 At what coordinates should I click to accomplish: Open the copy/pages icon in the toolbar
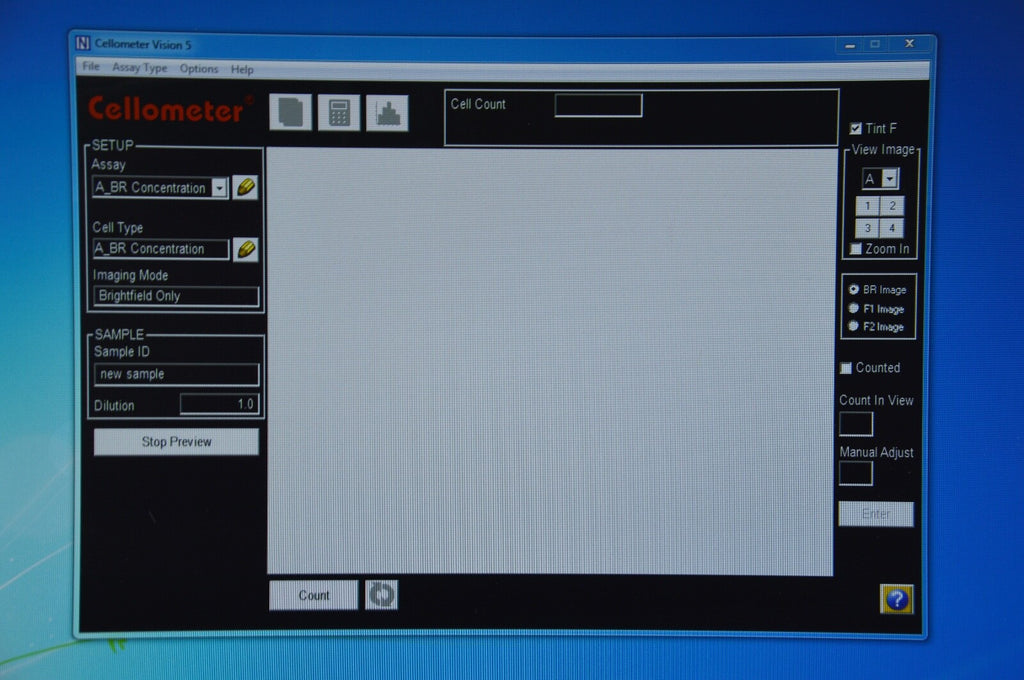click(x=291, y=112)
